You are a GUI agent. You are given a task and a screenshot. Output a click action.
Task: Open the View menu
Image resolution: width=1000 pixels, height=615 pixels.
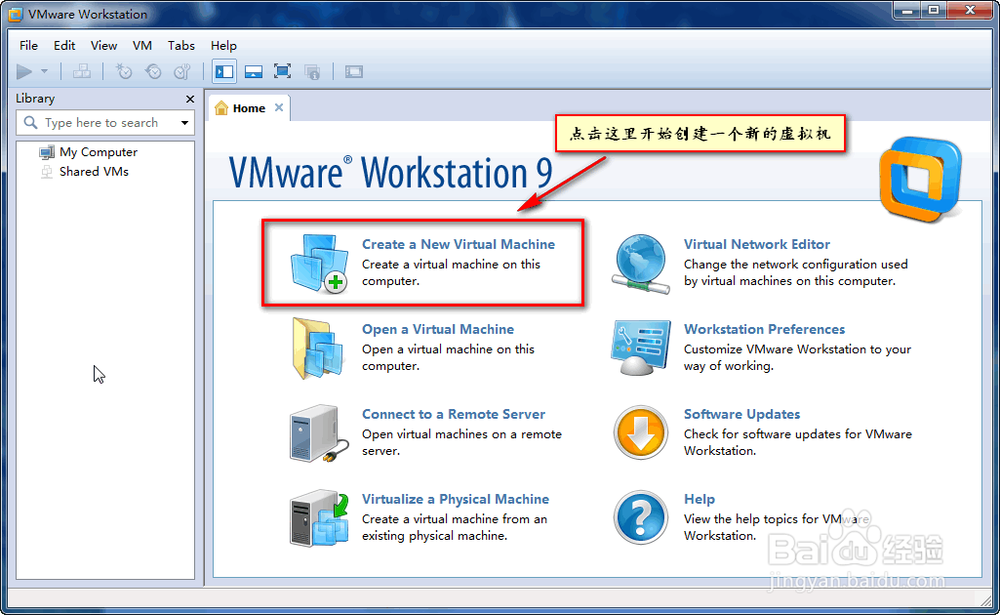pyautogui.click(x=103, y=45)
